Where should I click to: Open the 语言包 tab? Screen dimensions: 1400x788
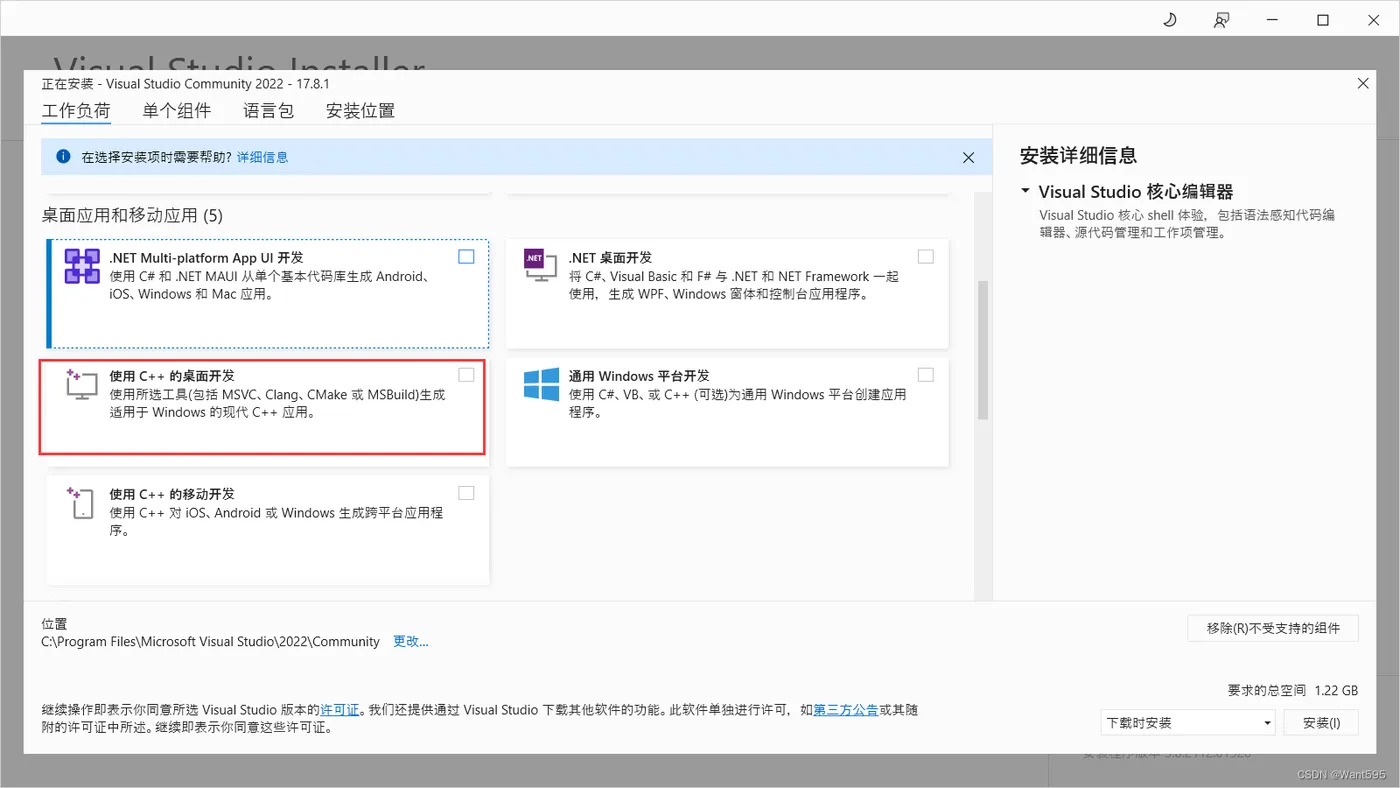pyautogui.click(x=268, y=111)
